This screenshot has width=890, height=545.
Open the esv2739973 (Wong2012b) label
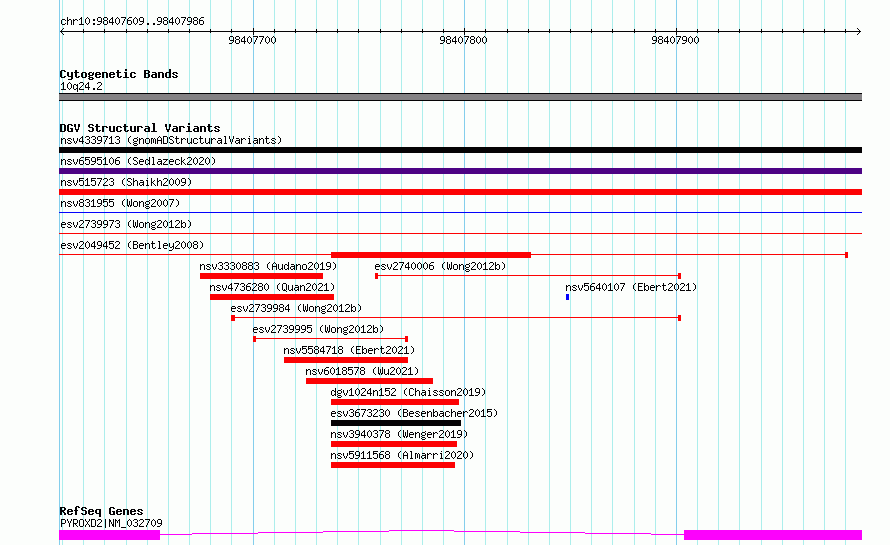click(126, 224)
